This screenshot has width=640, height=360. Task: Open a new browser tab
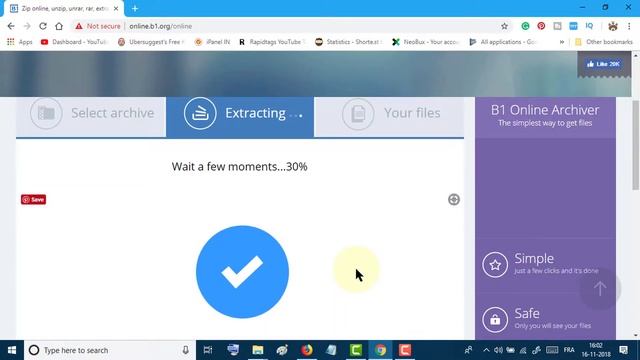(135, 8)
